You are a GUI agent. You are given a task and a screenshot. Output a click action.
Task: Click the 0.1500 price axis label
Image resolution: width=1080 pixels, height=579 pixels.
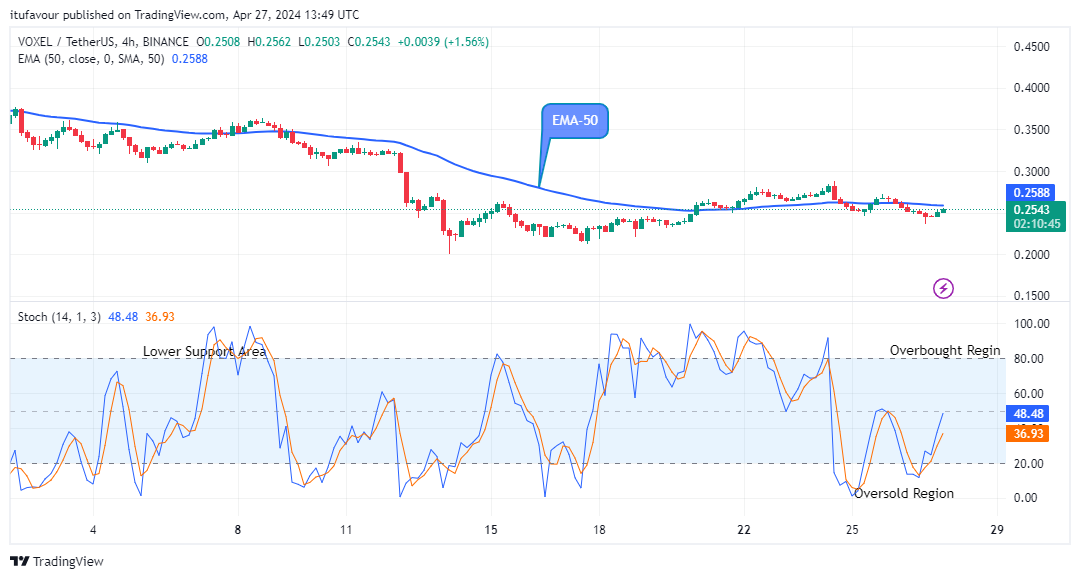pyautogui.click(x=1031, y=296)
